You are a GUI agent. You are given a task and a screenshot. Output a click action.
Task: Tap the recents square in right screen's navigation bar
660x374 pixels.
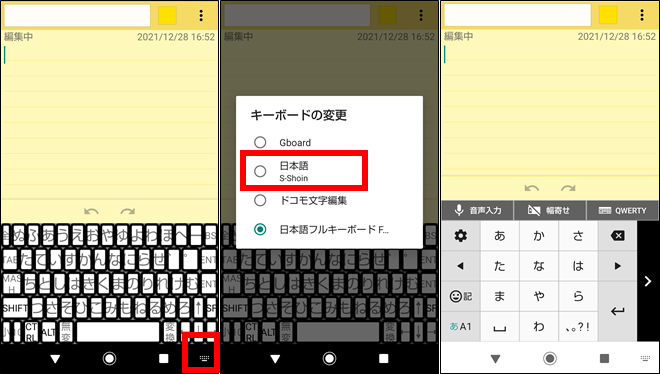tap(604, 358)
